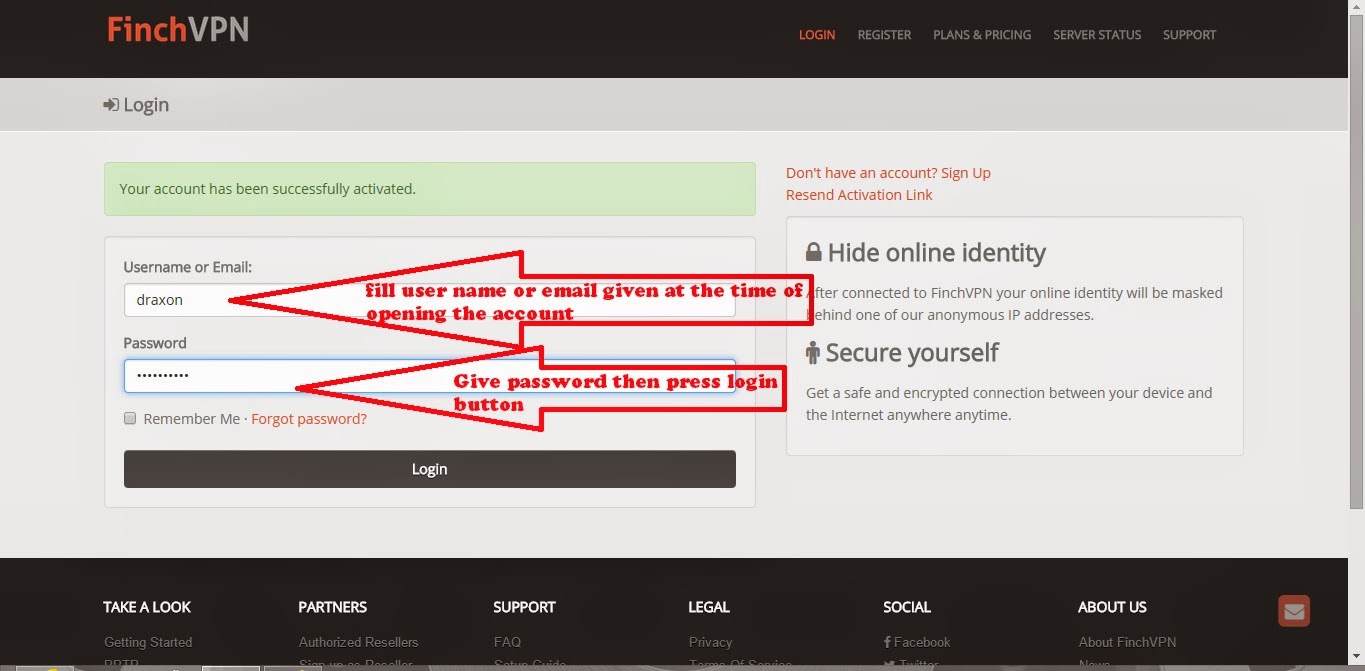The image size is (1365, 671).
Task: Click the 'LEGAL' footer heading
Action: pyautogui.click(x=709, y=607)
